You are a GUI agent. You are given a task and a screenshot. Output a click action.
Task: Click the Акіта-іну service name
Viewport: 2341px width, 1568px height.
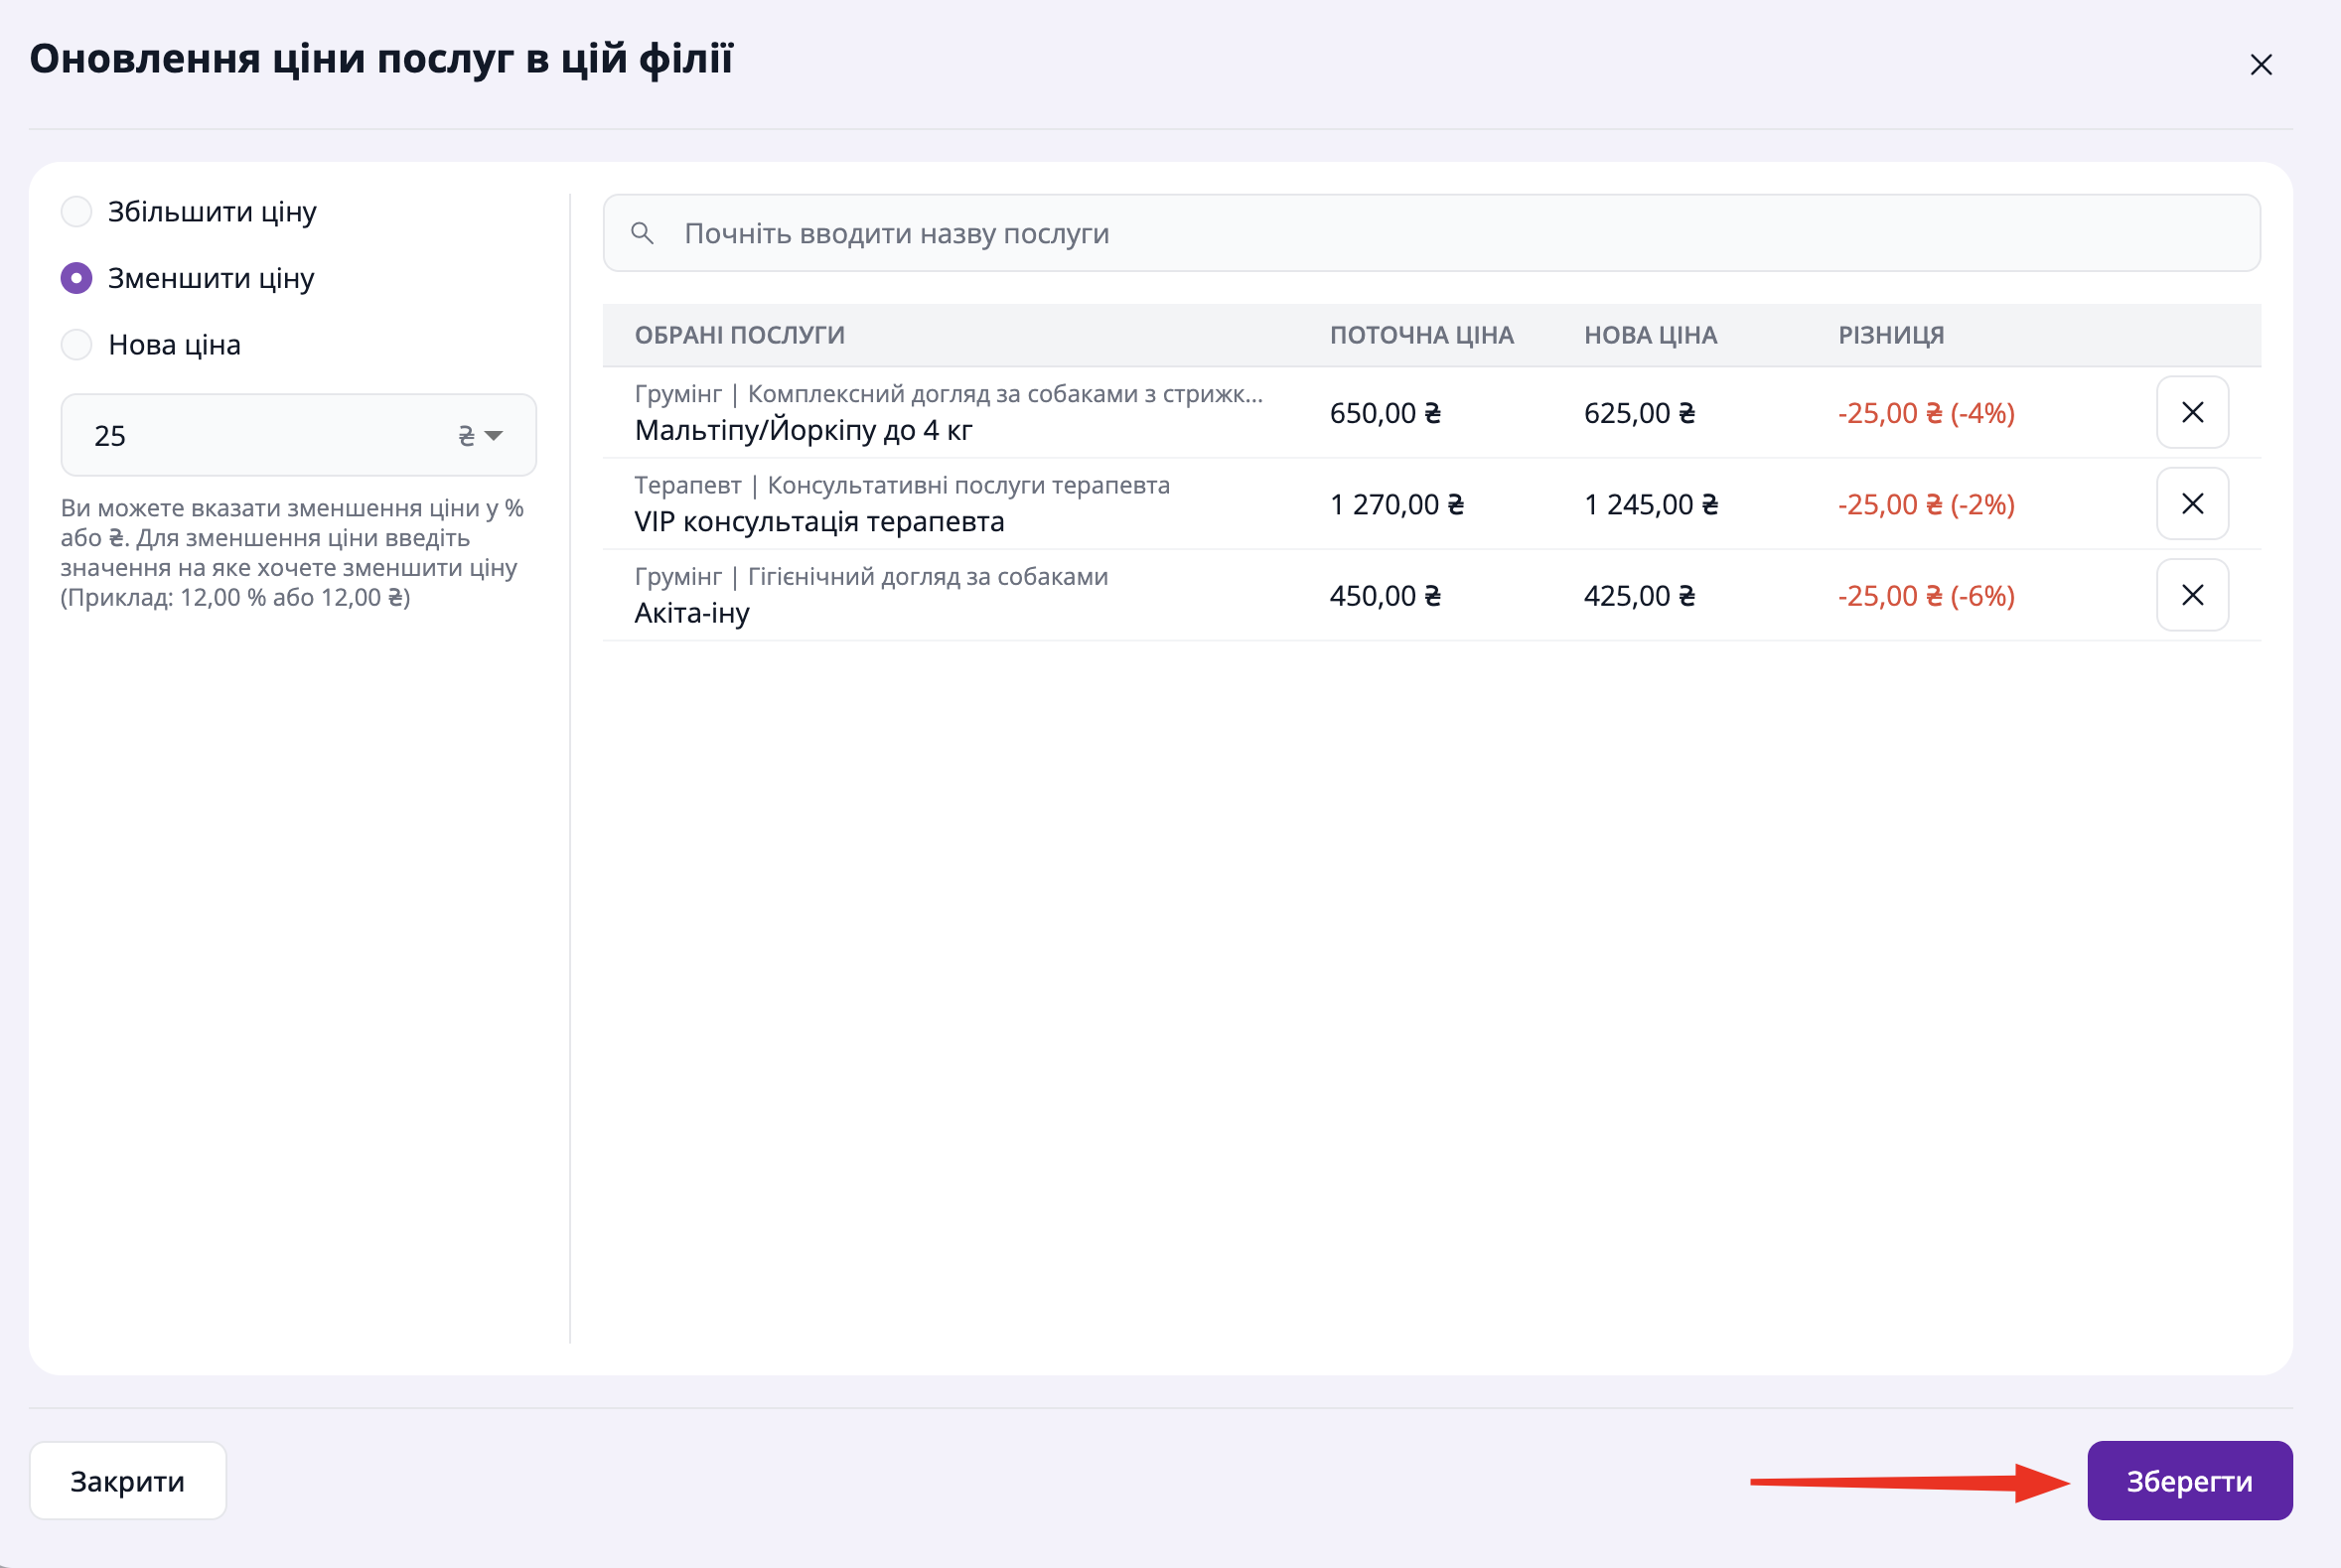692,613
